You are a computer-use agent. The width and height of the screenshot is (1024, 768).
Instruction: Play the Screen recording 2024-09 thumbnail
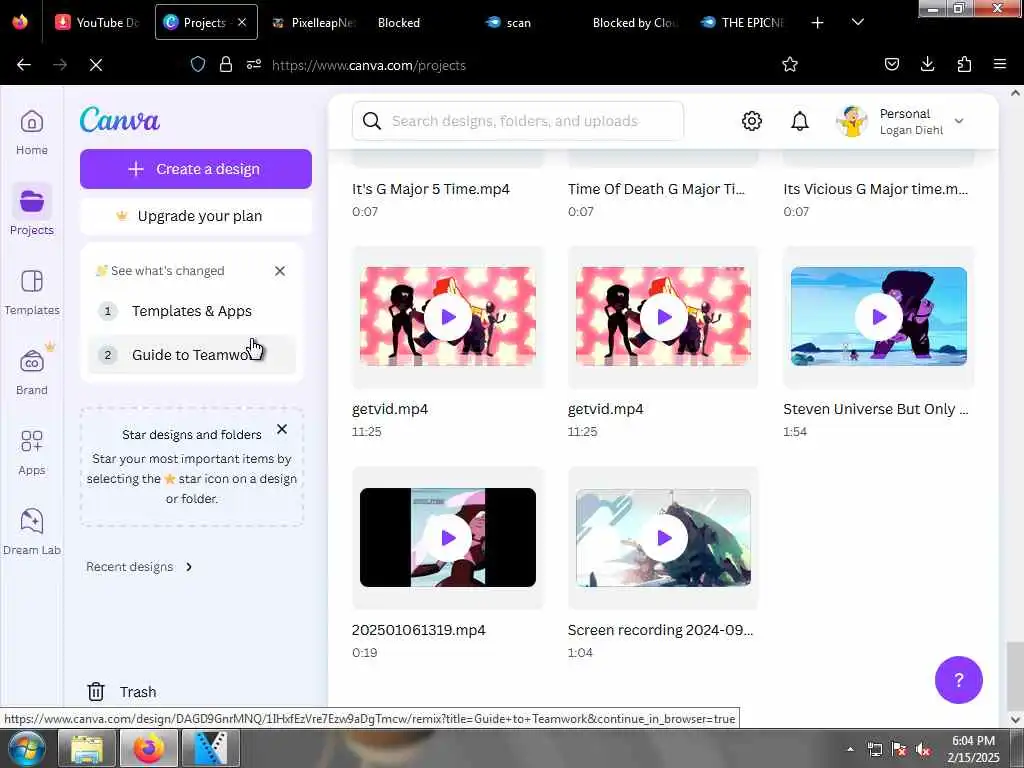click(664, 537)
